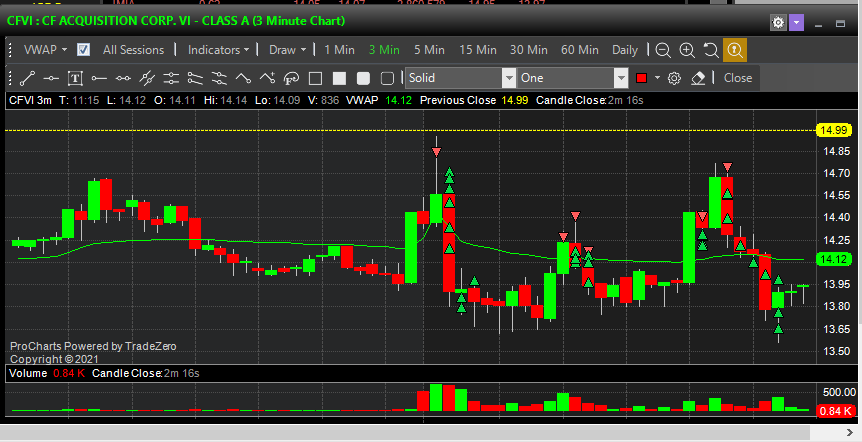Reset chart zoom with rotate arrow icon
Screen dimensions: 862x442
click(x=711, y=50)
